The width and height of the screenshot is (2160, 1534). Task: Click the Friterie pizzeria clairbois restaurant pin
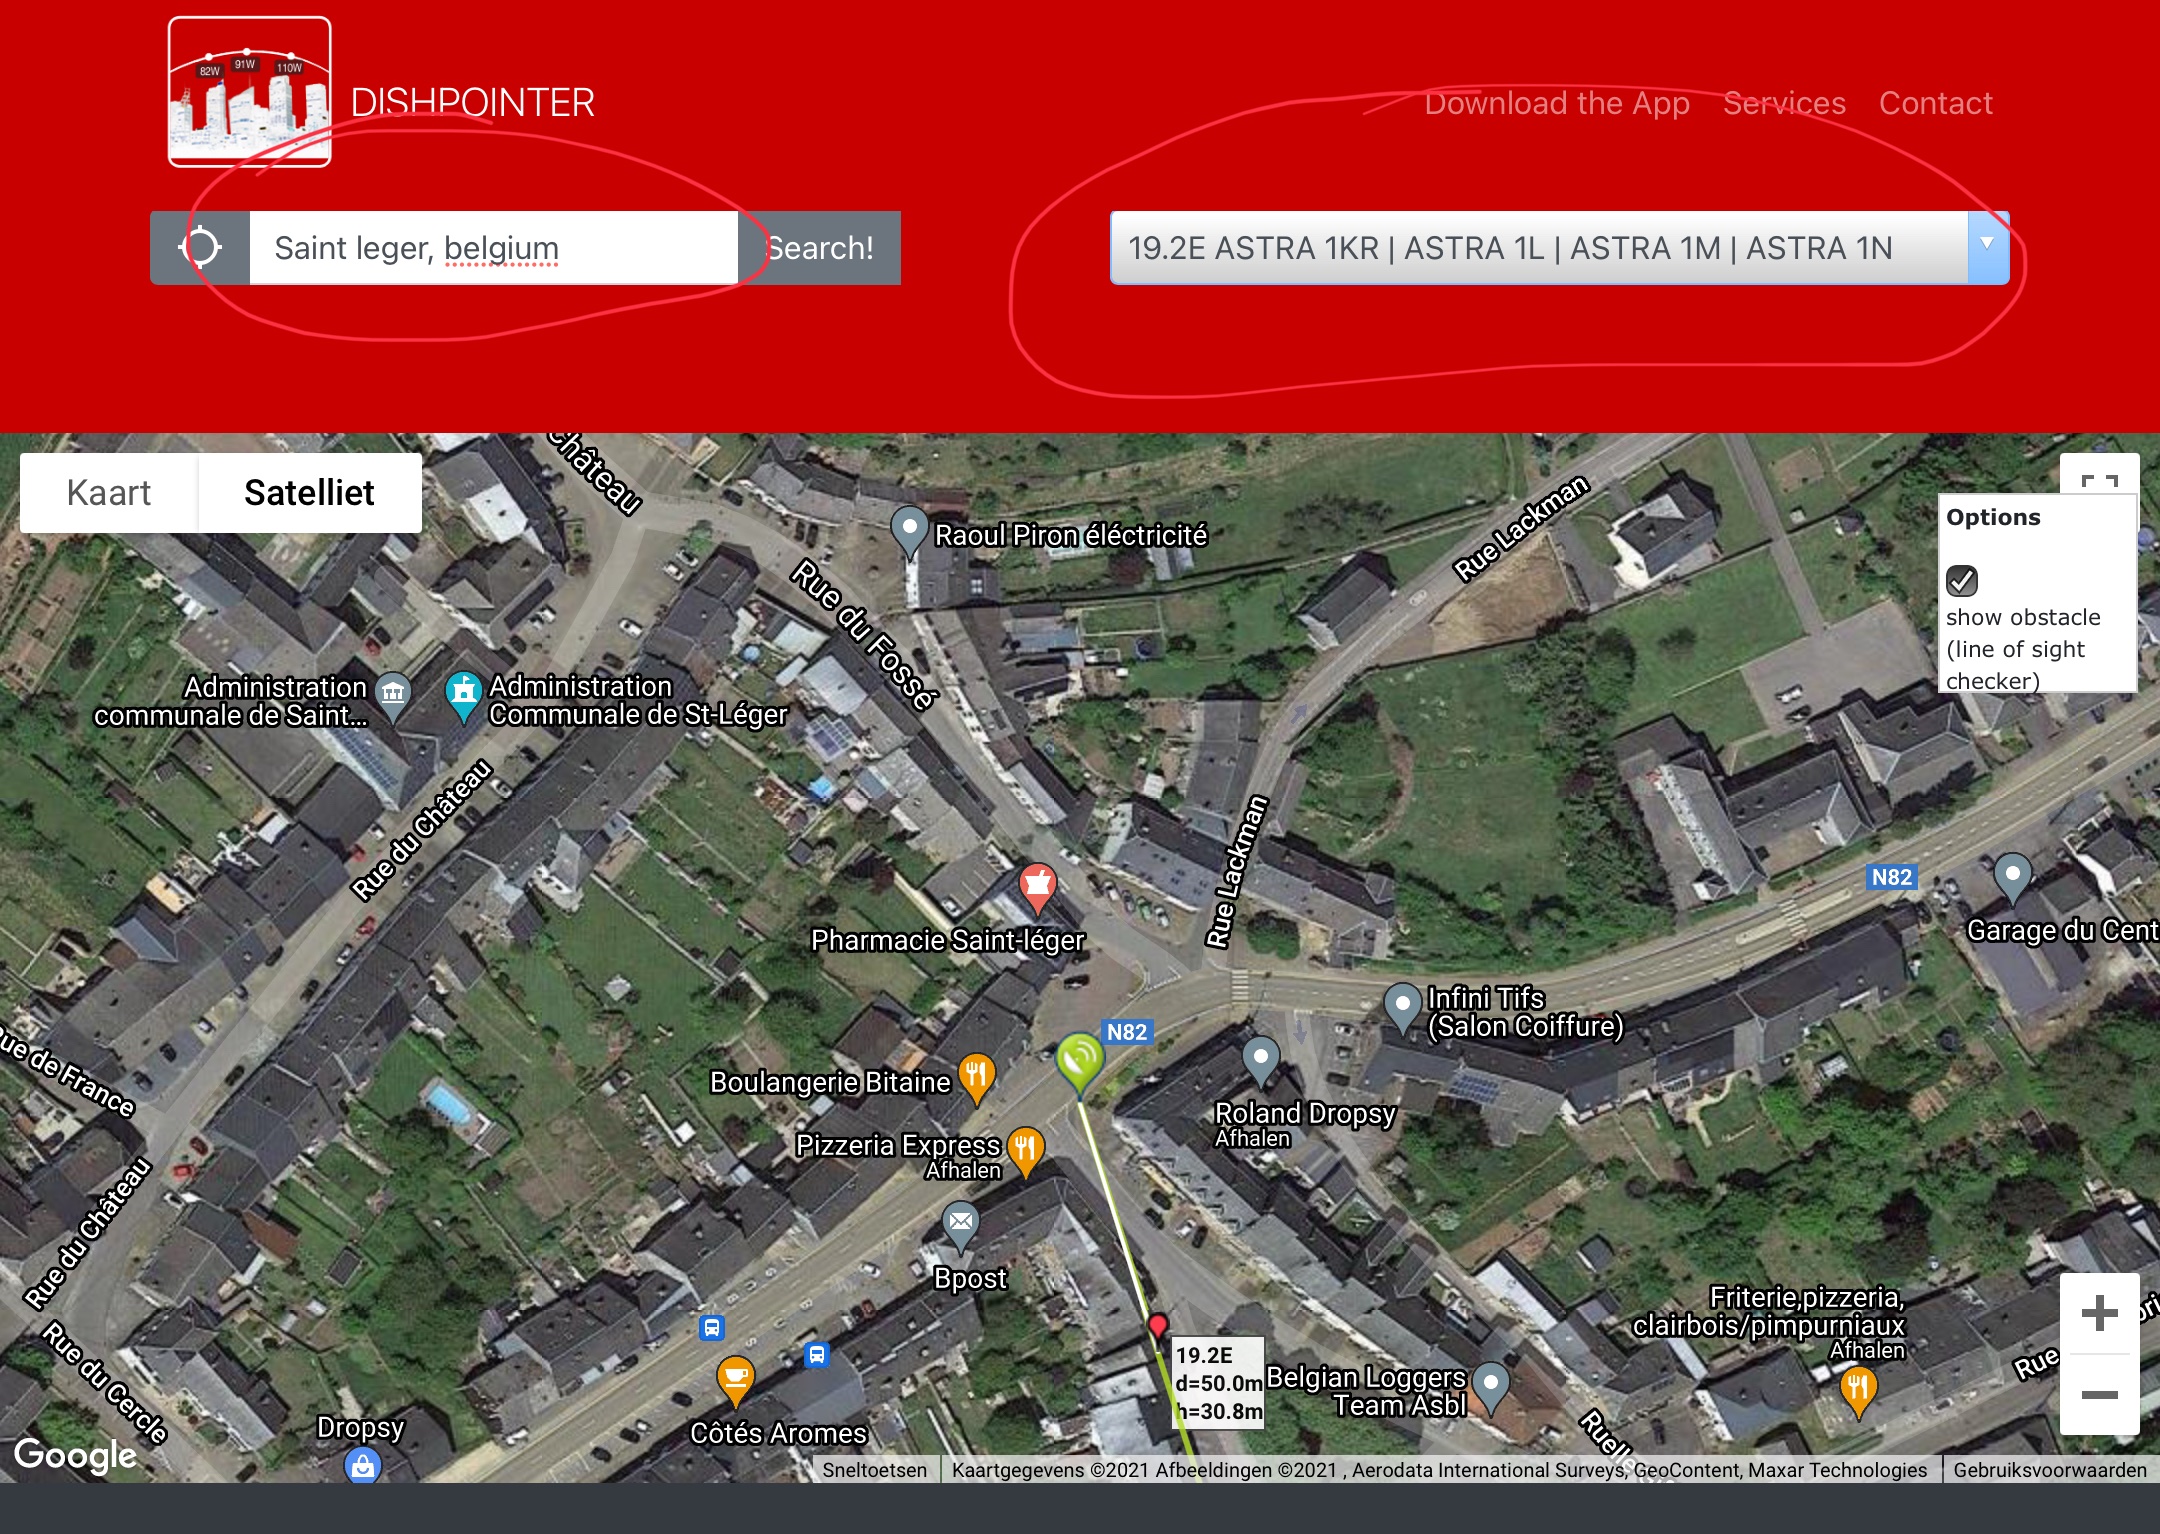(1858, 1392)
